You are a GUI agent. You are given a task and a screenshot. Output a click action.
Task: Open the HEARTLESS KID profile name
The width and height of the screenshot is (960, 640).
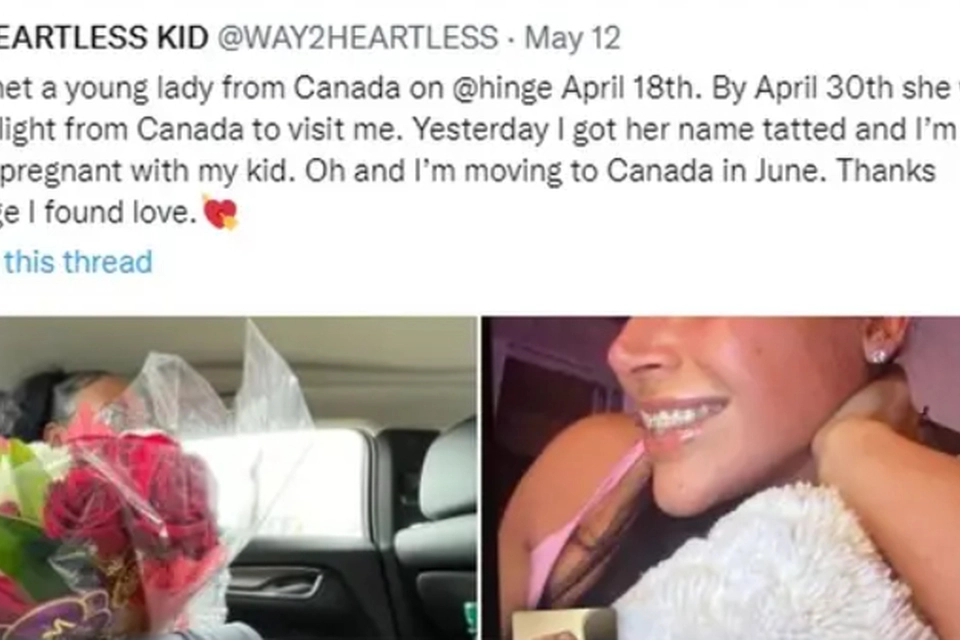(104, 38)
